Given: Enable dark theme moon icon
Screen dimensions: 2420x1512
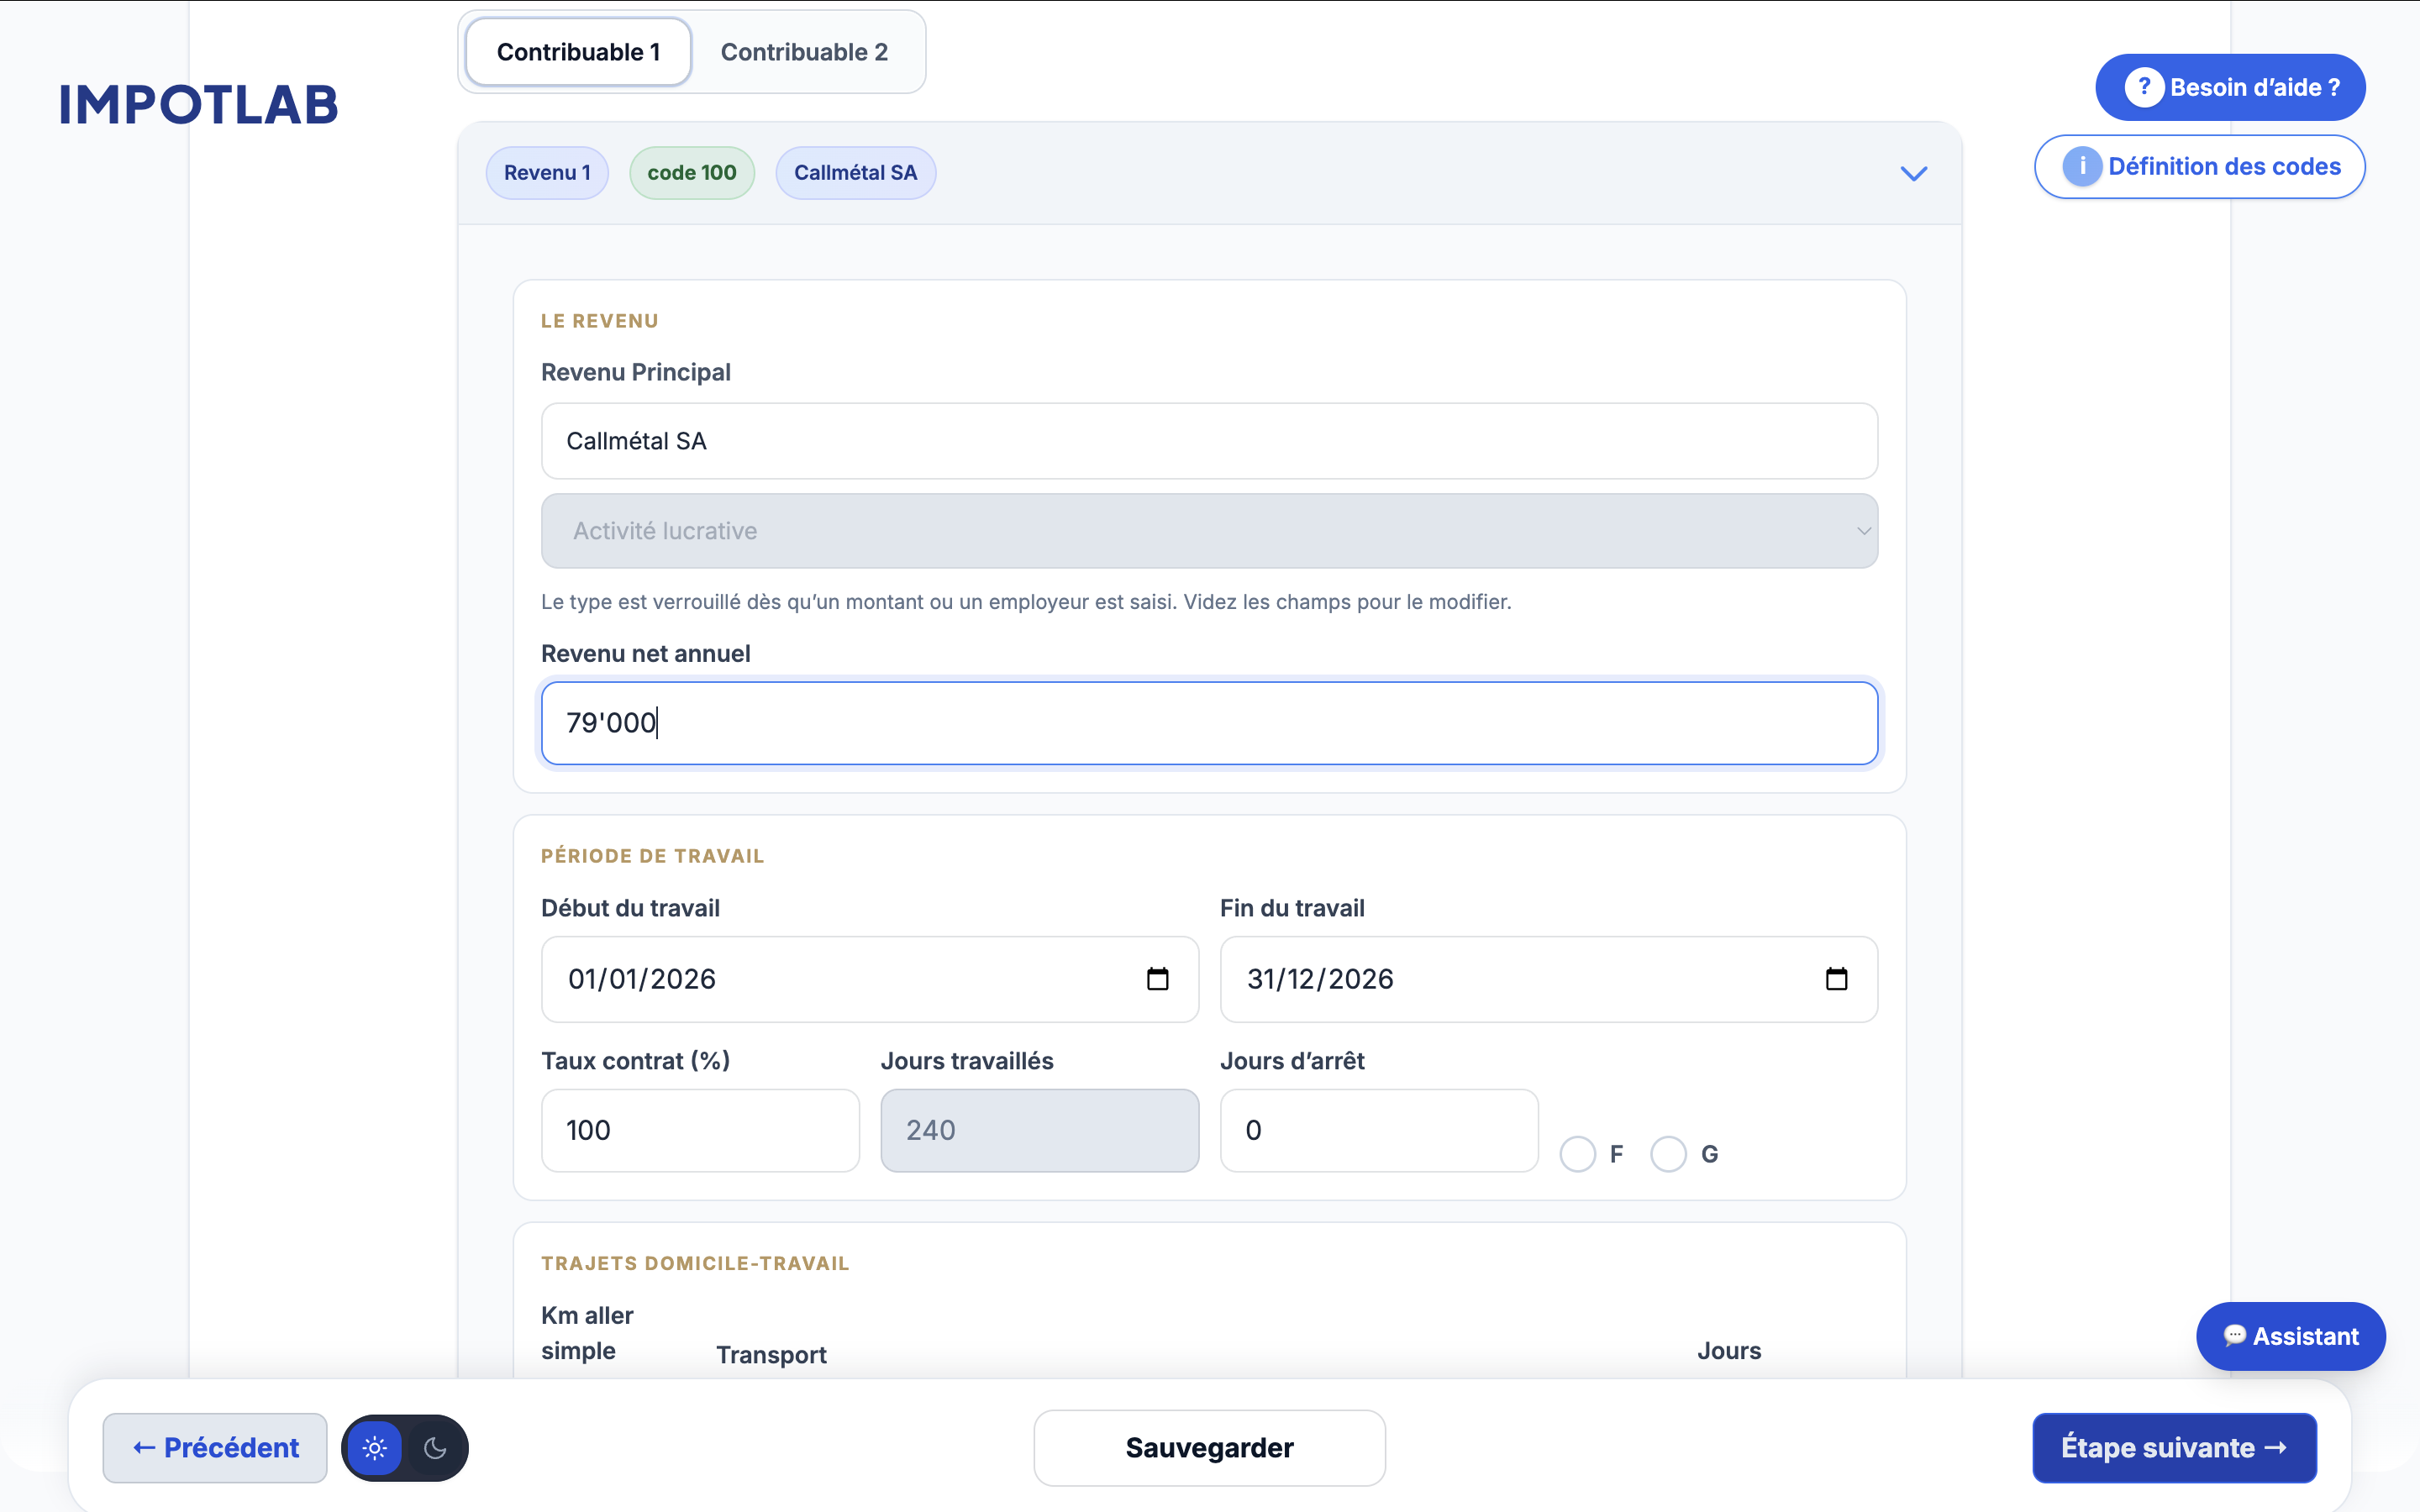Looking at the screenshot, I should click(435, 1448).
